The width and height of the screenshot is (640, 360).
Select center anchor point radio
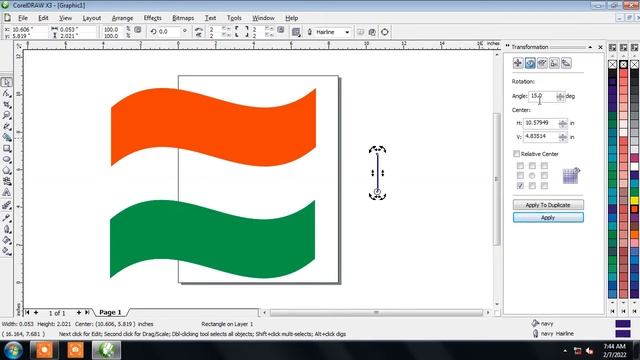click(532, 176)
